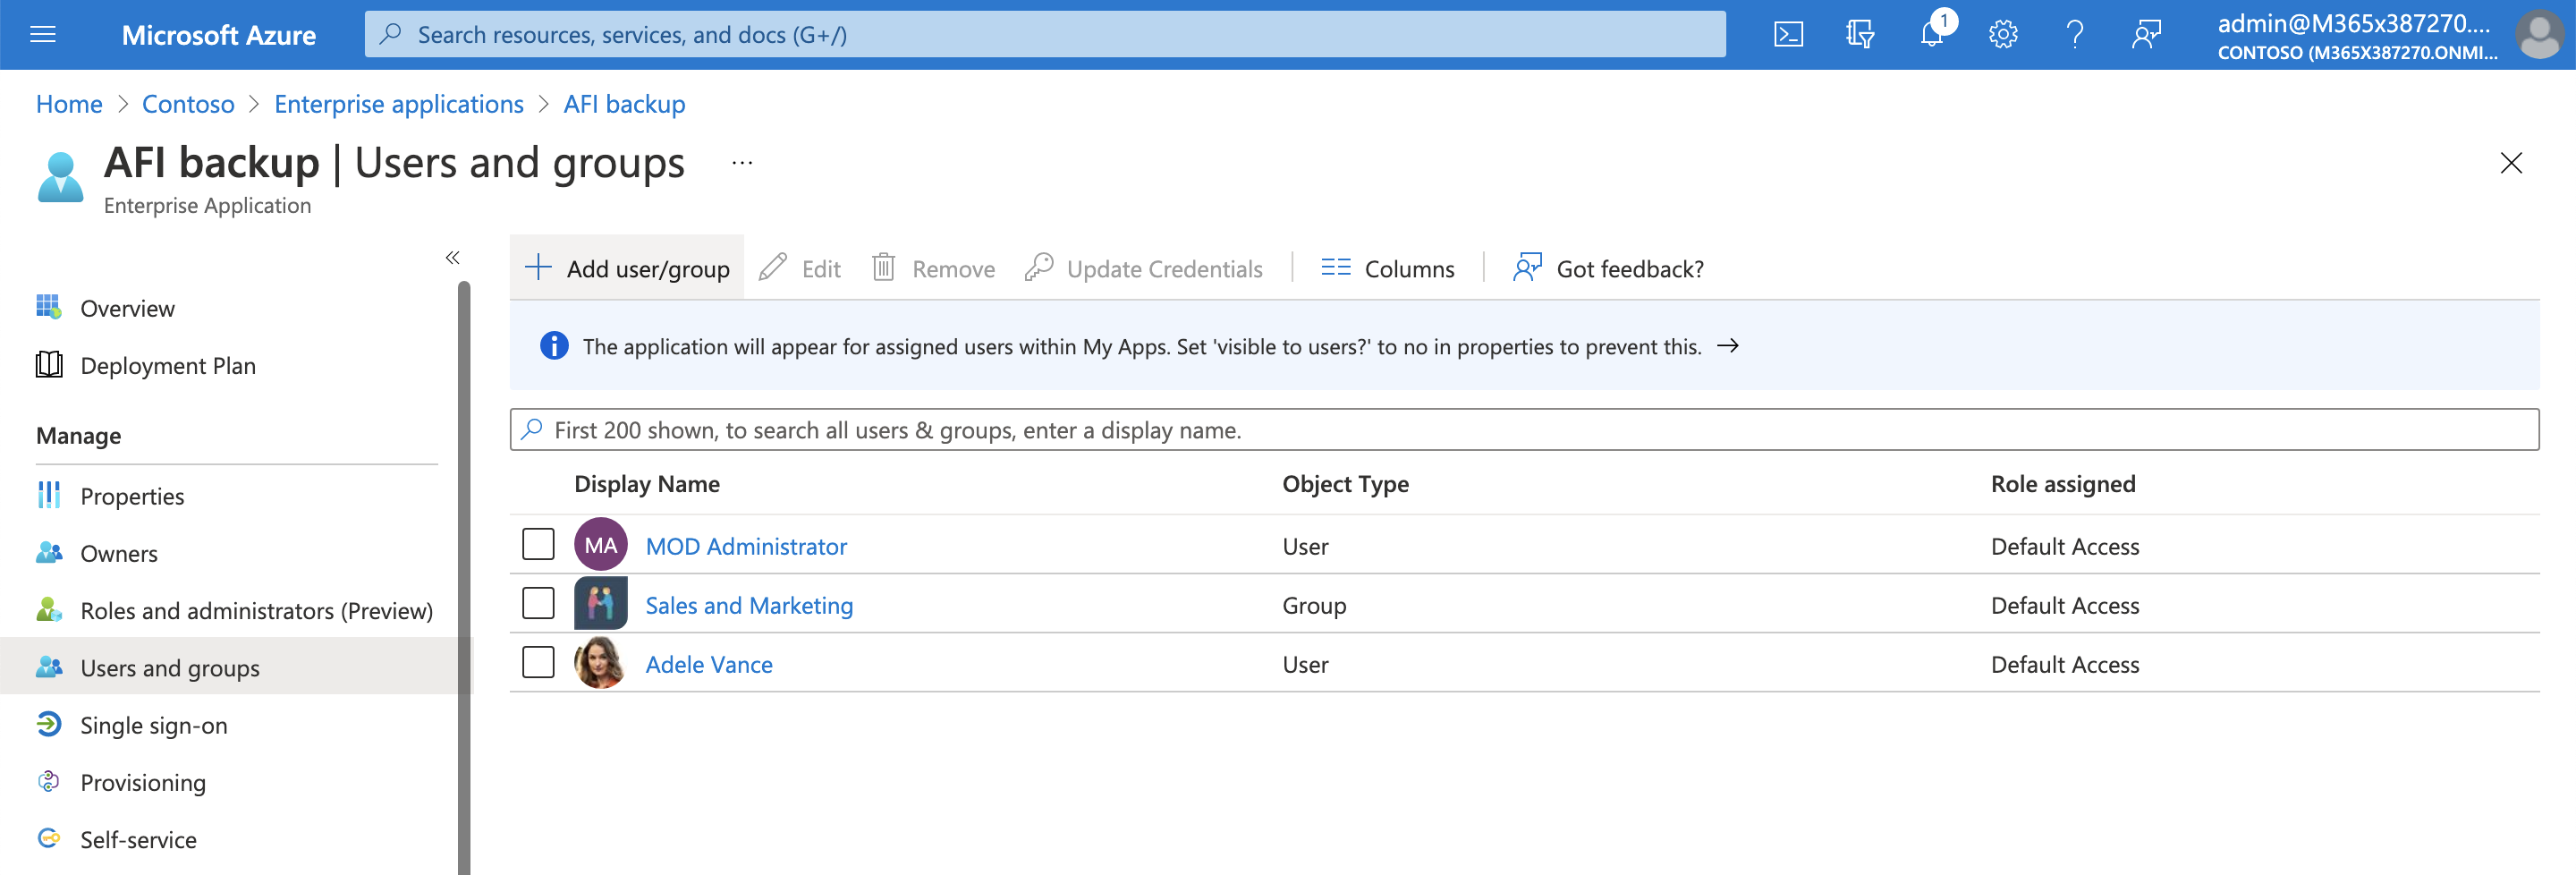Focus the users and groups search box
This screenshot has height=875, width=2576.
coord(1524,430)
